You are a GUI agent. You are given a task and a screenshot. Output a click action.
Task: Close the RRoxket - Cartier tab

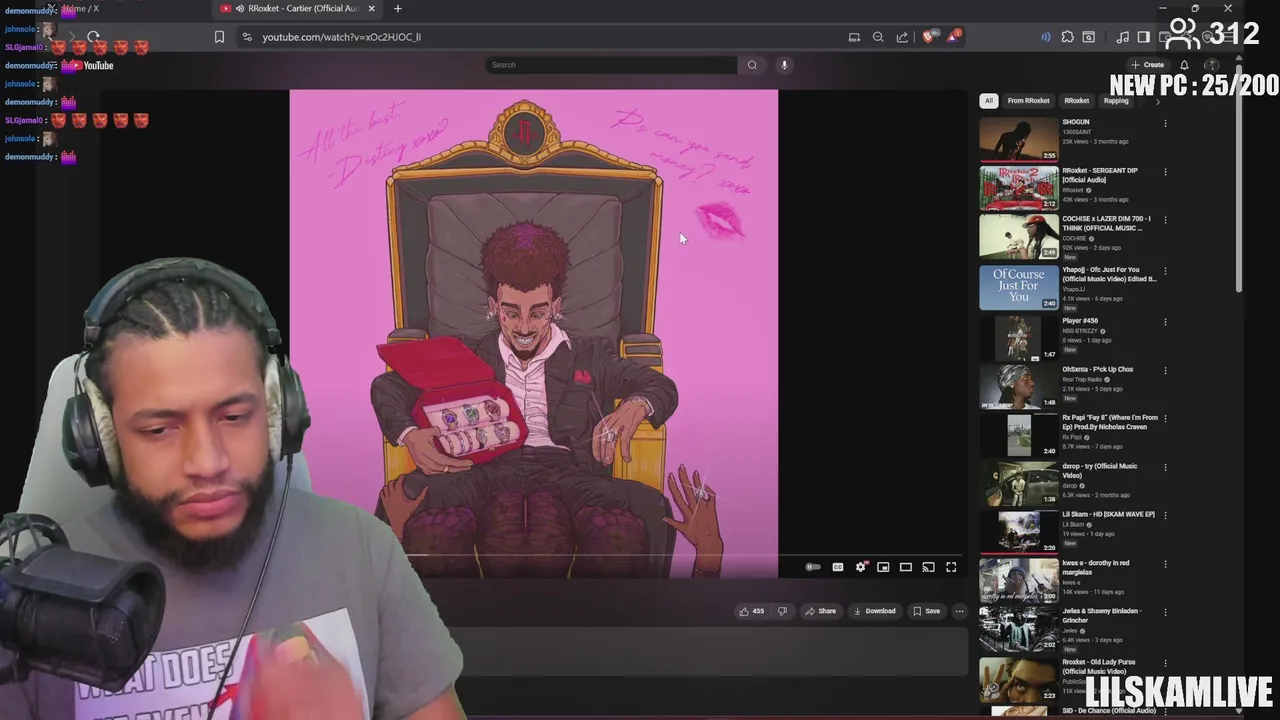372,9
